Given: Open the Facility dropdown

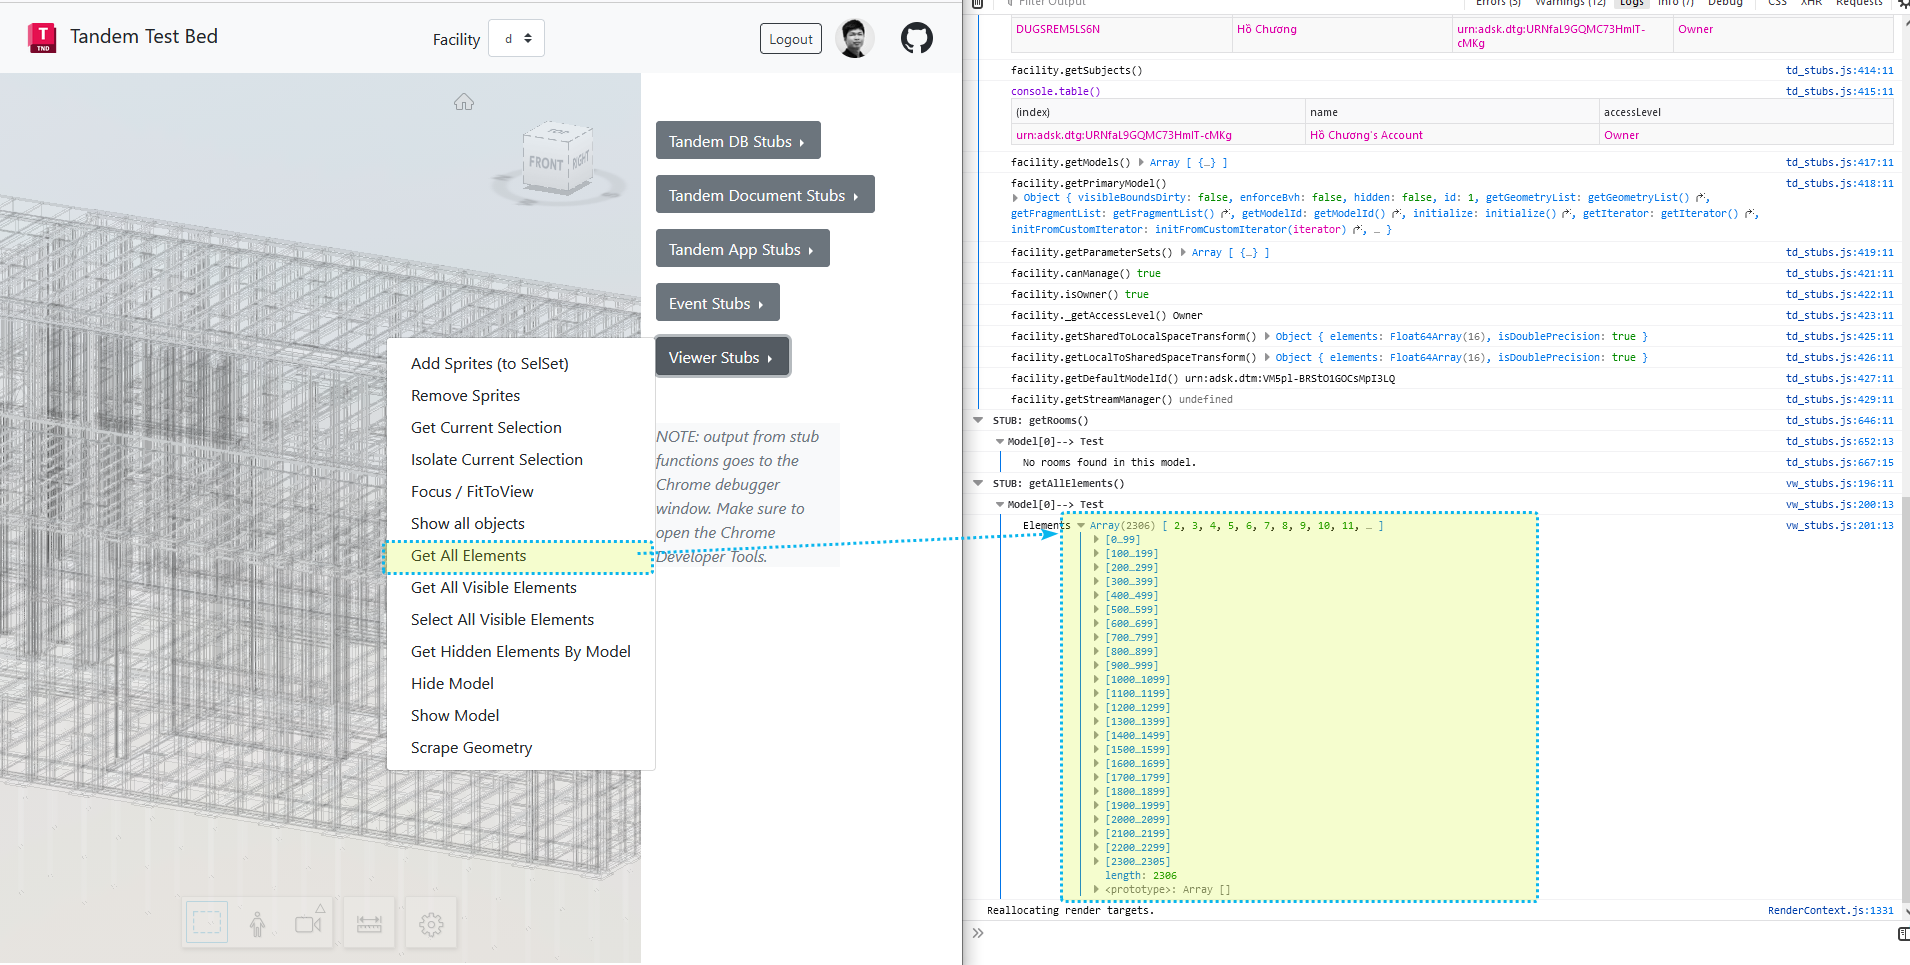Looking at the screenshot, I should tap(516, 39).
